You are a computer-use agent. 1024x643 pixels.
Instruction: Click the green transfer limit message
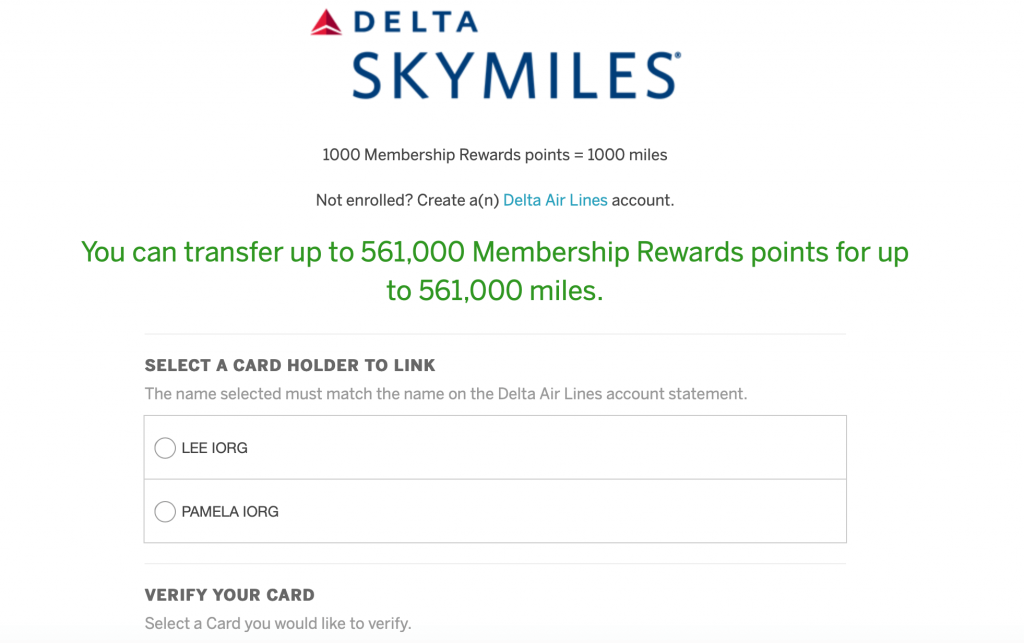coord(494,270)
